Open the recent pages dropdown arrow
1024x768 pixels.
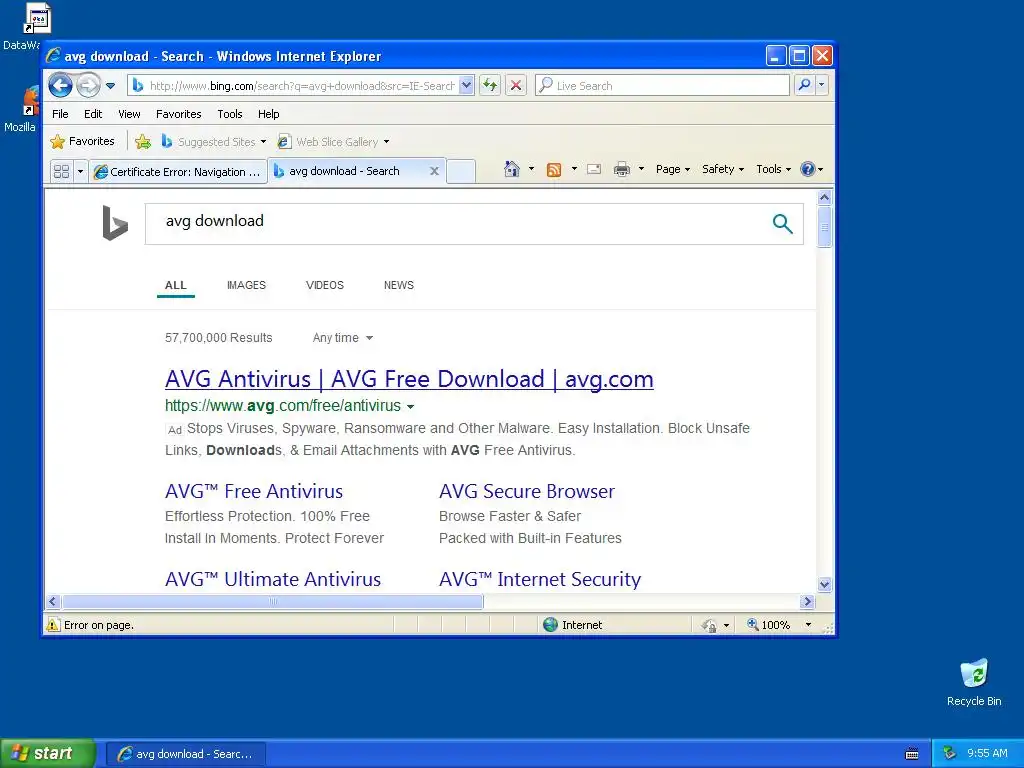(110, 86)
